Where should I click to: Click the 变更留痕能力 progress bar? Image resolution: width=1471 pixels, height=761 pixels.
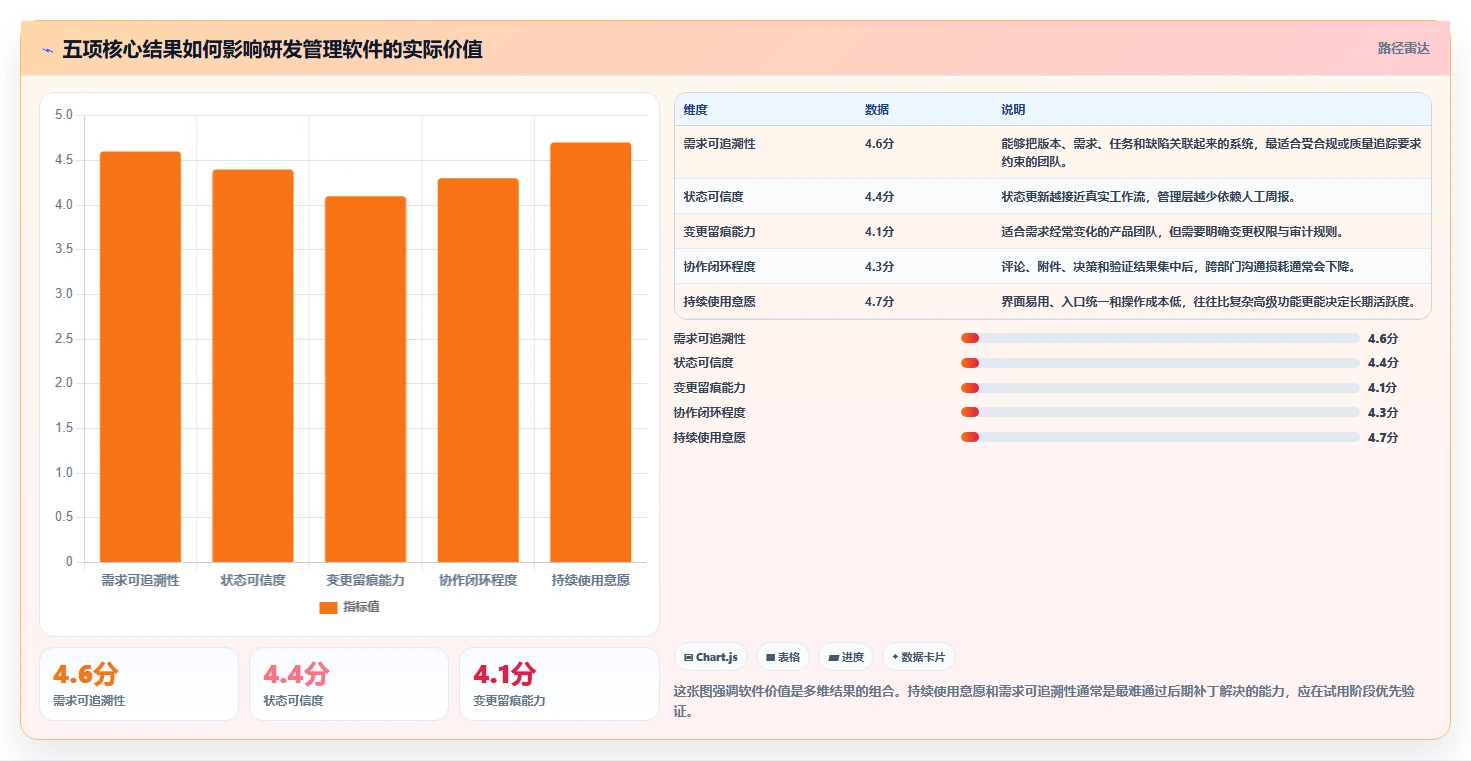click(1160, 388)
